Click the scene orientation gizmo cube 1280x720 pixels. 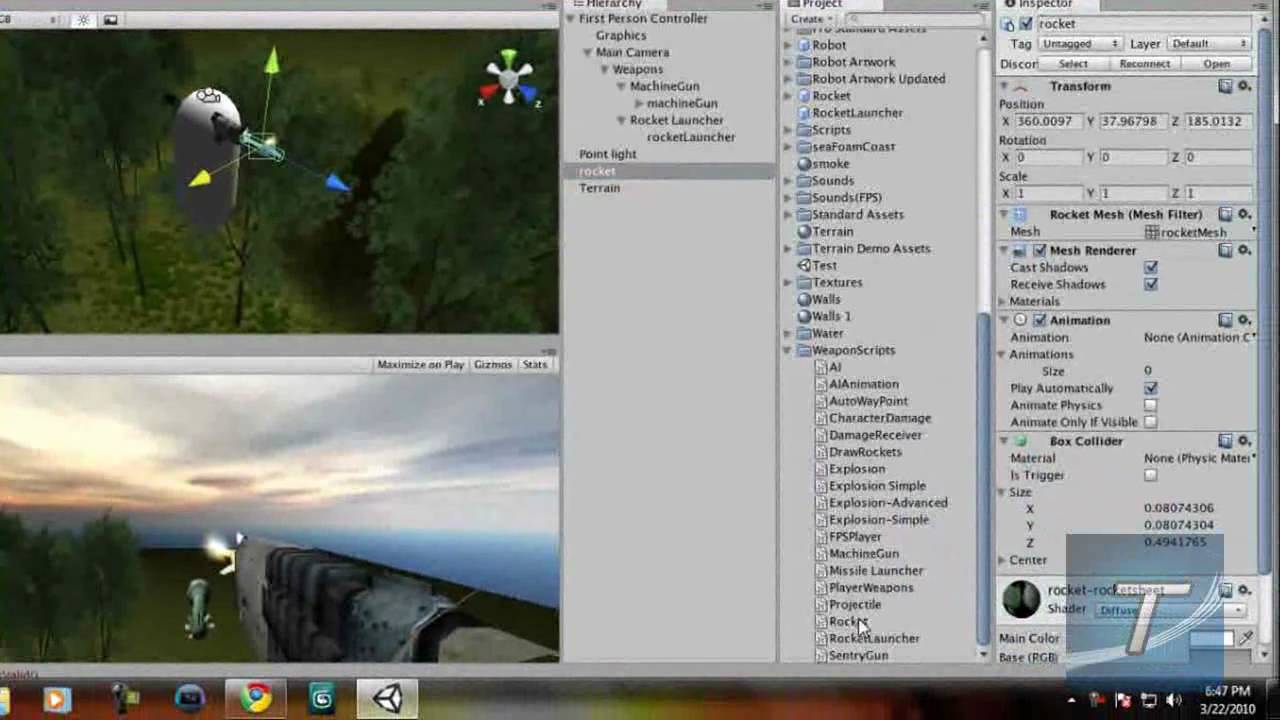(510, 79)
